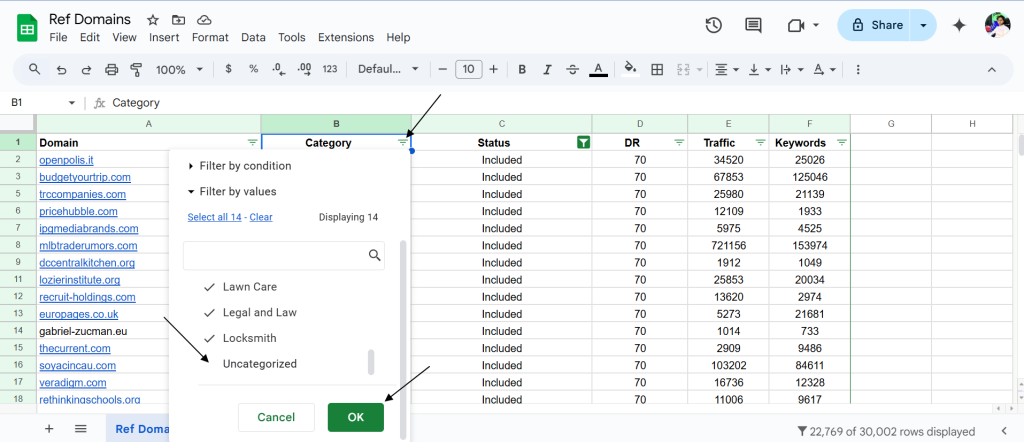Start a video meeting with camera icon
The height and width of the screenshot is (442, 1024).
pyautogui.click(x=795, y=25)
